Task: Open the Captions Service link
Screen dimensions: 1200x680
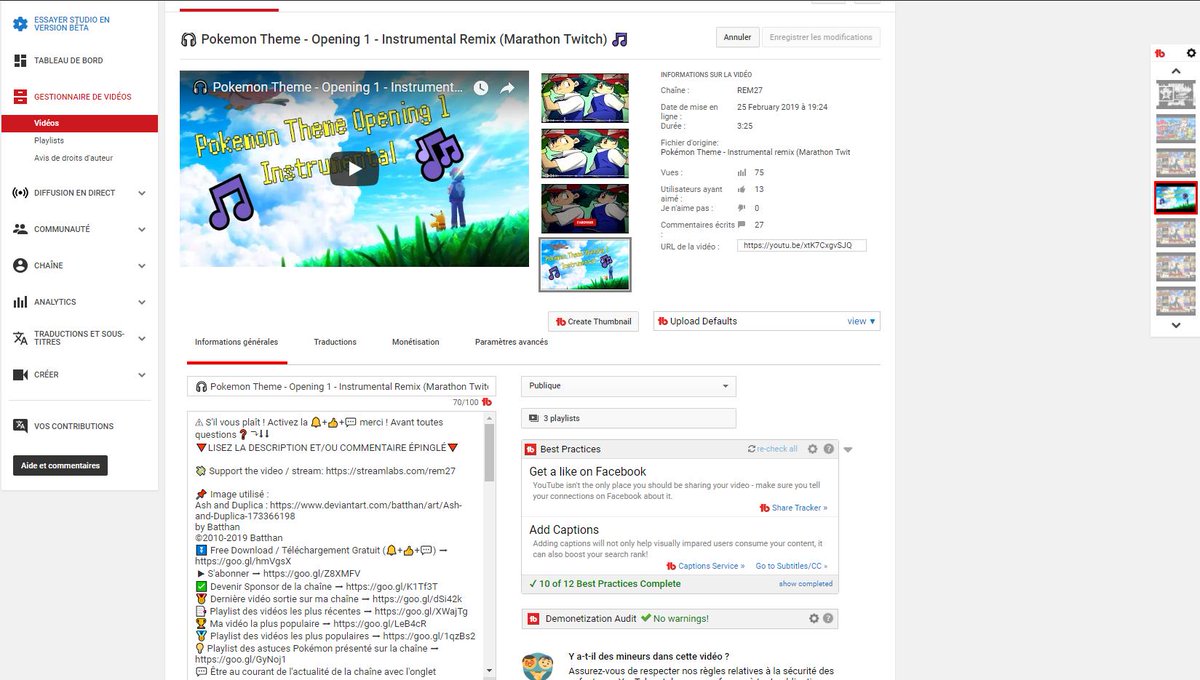Action: 706,566
